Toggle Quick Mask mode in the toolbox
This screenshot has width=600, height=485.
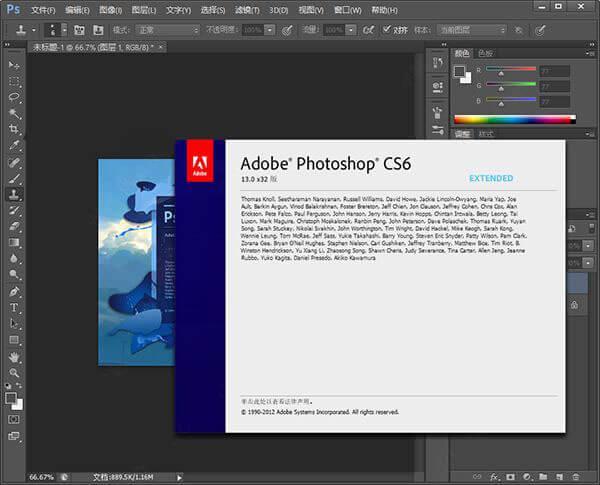[14, 420]
